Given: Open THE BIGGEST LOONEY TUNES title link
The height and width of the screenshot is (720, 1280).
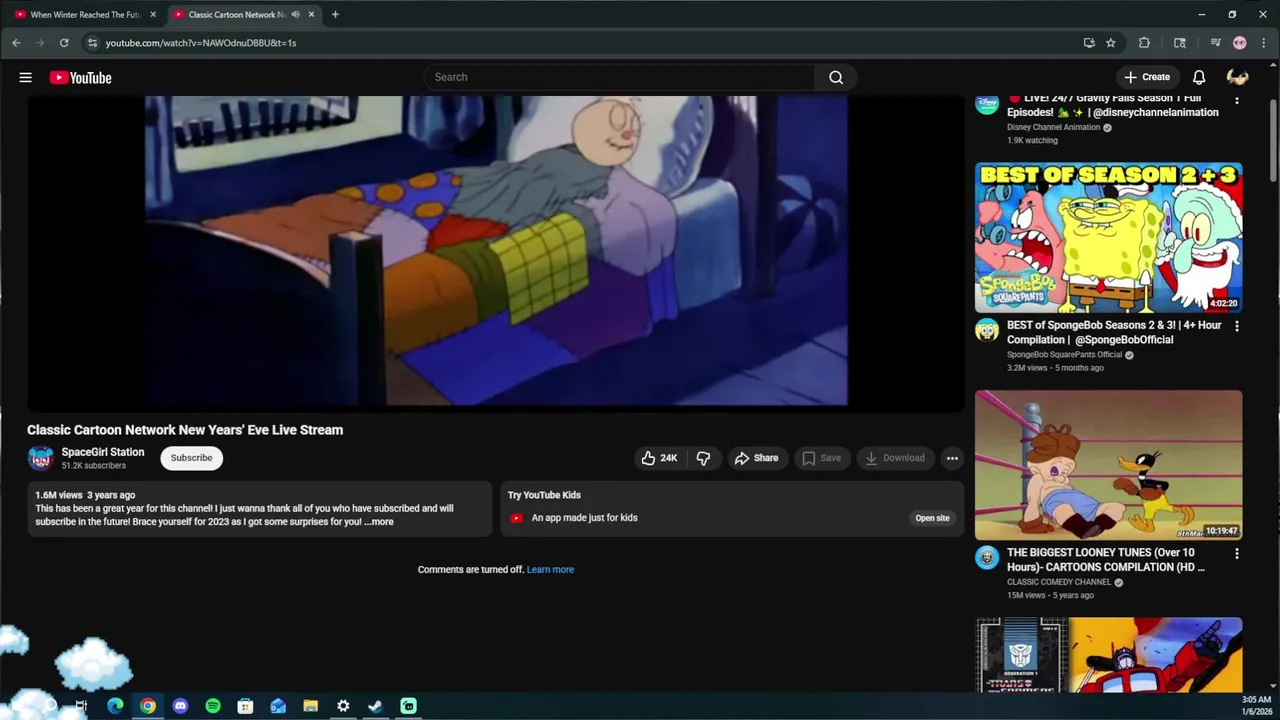Looking at the screenshot, I should pyautogui.click(x=1105, y=560).
